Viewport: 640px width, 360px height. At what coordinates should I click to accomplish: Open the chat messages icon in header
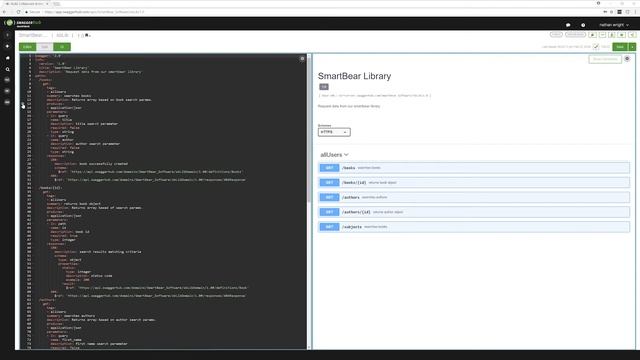pos(568,25)
